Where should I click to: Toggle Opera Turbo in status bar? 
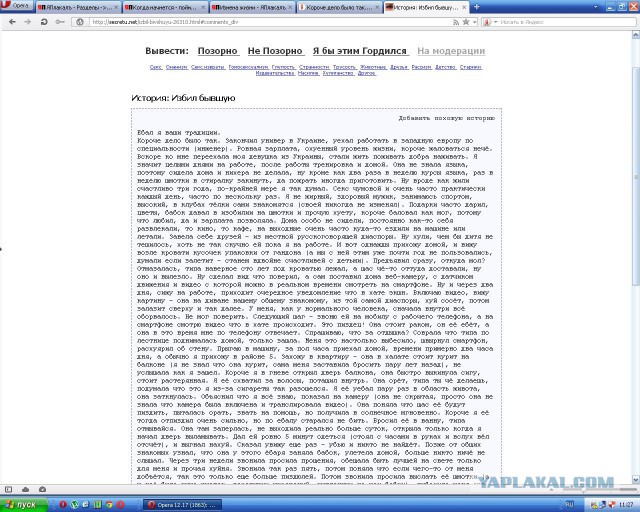click(x=42, y=489)
